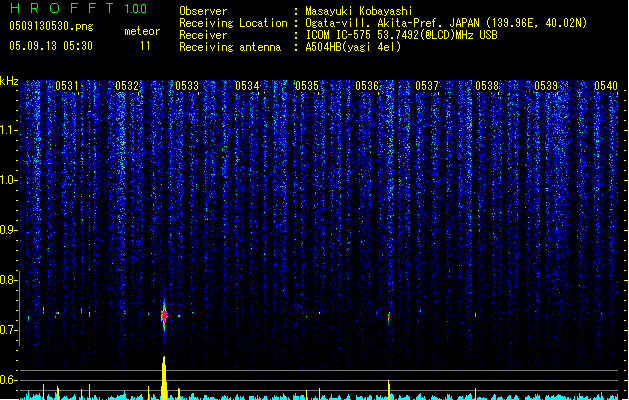
Task: Click the kHz axis unit label
Action: [x=9, y=81]
